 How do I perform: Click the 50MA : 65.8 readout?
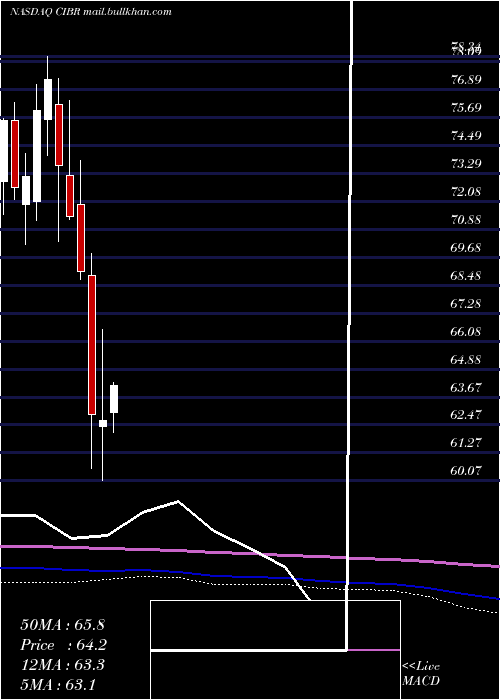tap(62, 625)
